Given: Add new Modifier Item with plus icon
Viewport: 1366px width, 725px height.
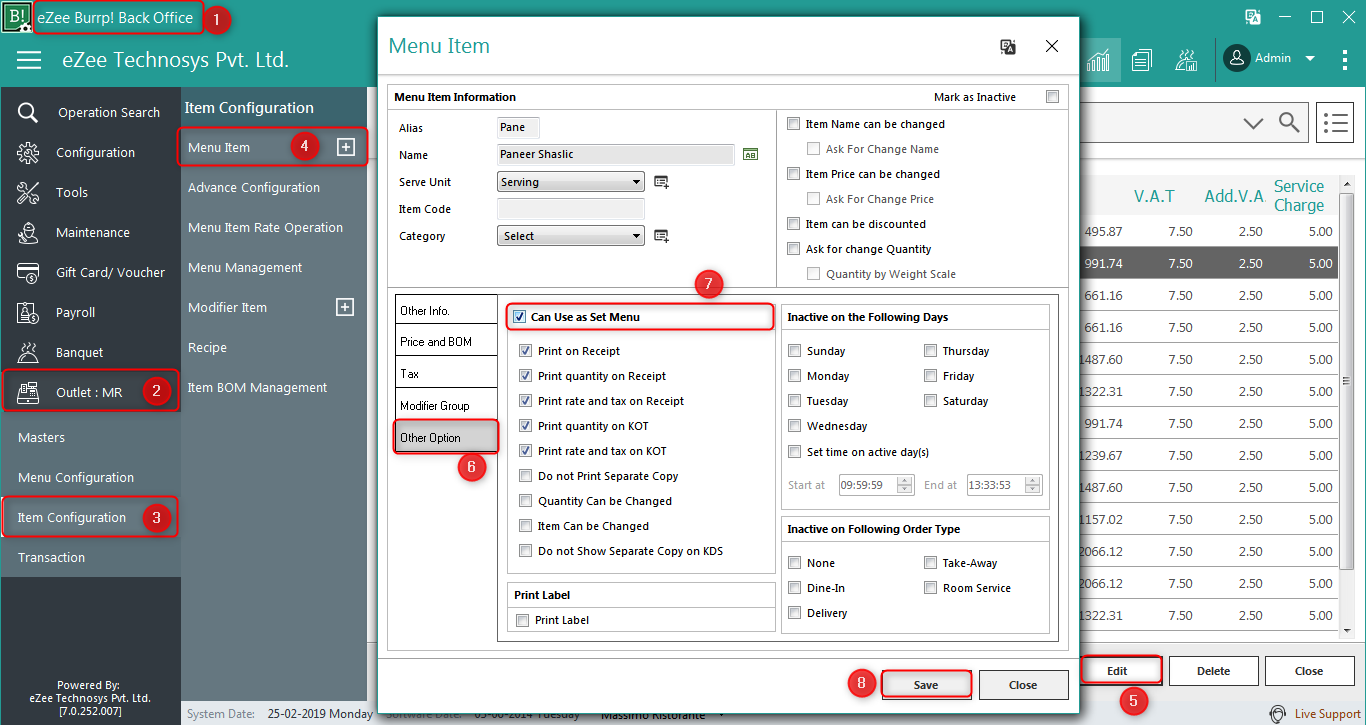Looking at the screenshot, I should 345,307.
